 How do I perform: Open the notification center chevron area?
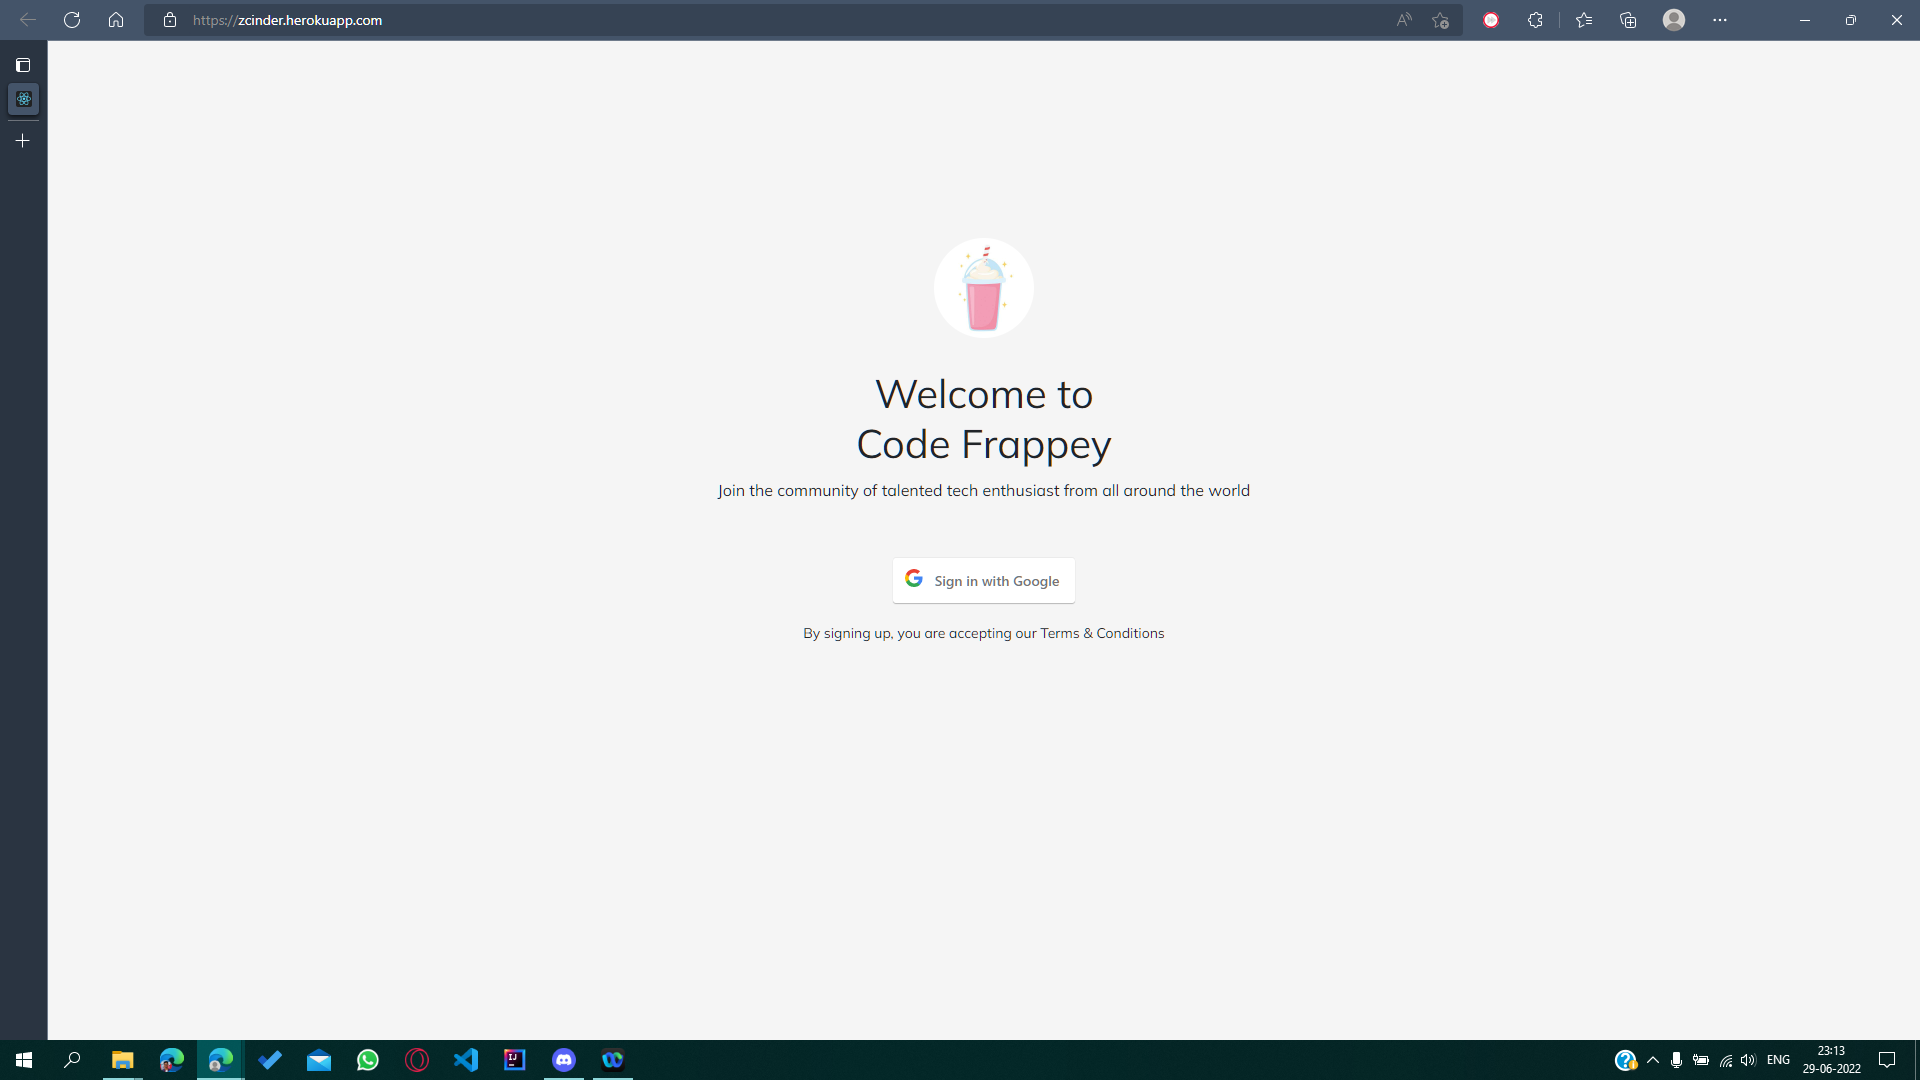click(1889, 1060)
